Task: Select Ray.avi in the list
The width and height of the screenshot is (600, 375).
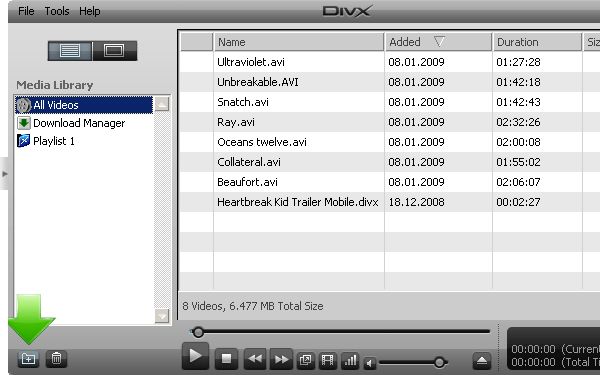Action: [x=236, y=122]
